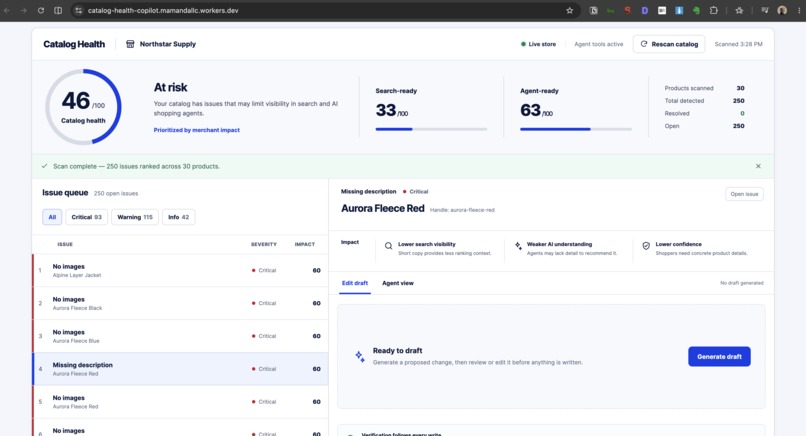Screen dimensions: 806x436
Task: Open the green Evernote elephant extension
Action: coord(696,10)
